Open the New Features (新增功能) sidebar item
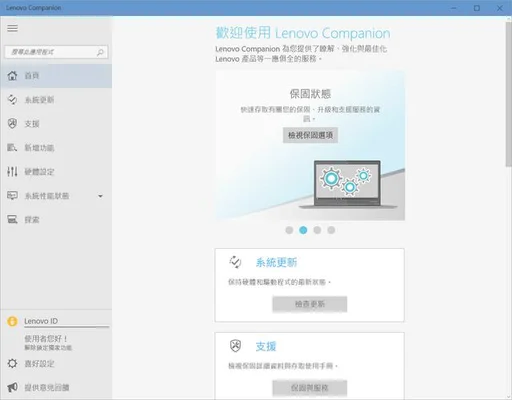 (56, 148)
